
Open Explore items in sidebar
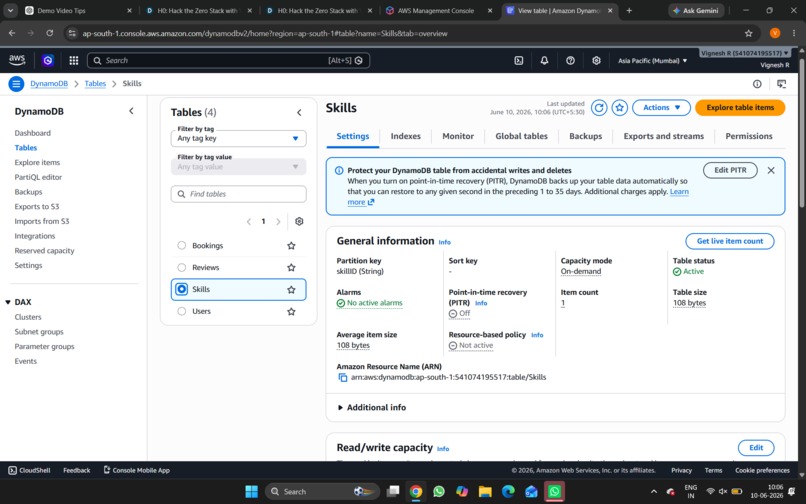[37, 163]
